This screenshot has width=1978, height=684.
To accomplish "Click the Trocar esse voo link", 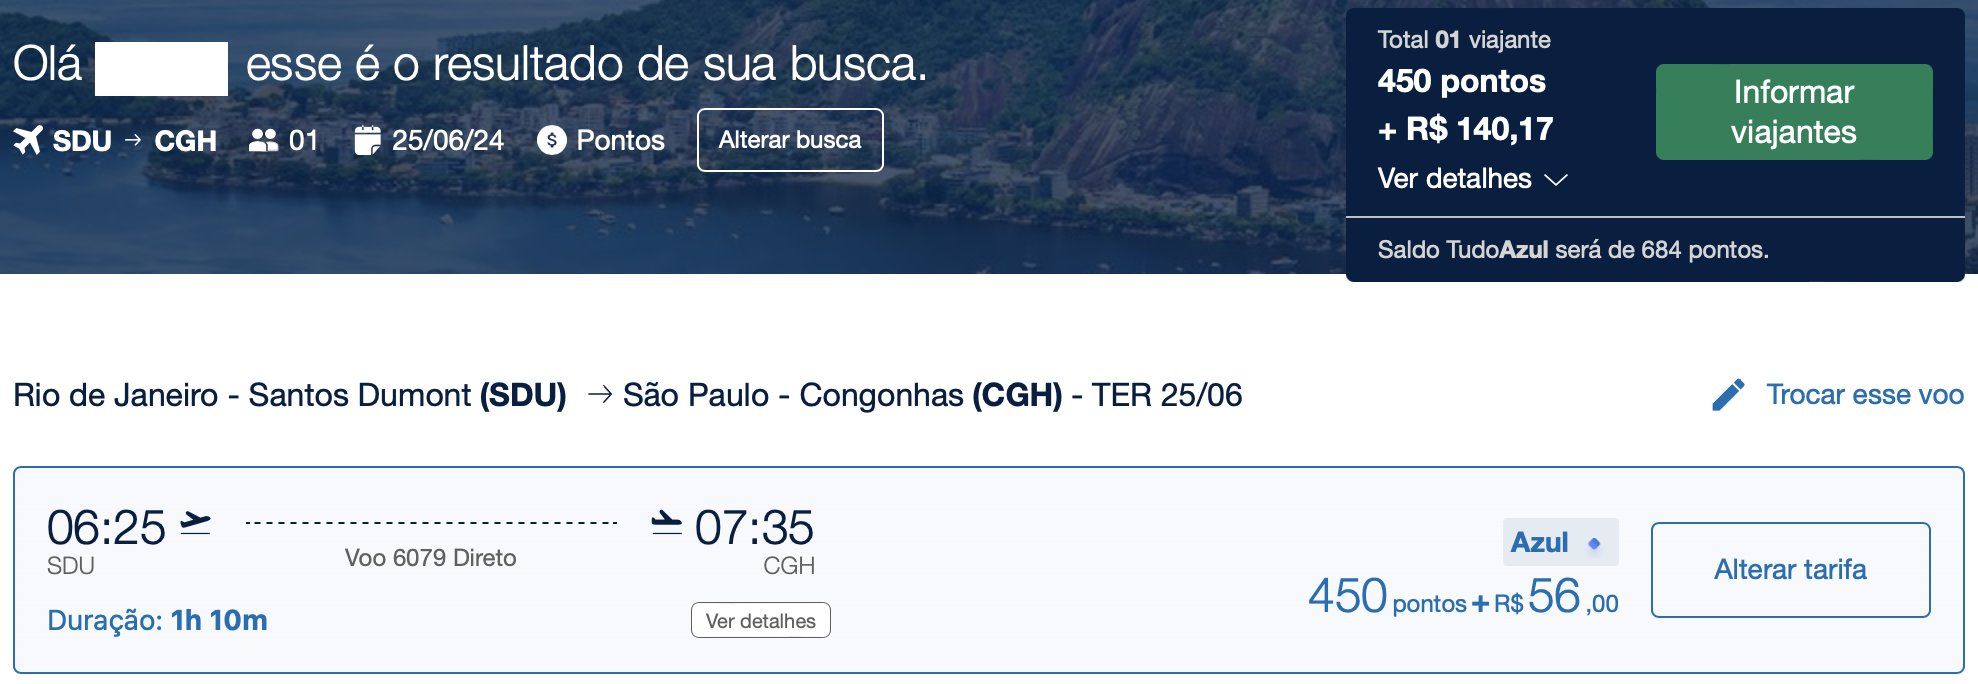I will (1865, 395).
